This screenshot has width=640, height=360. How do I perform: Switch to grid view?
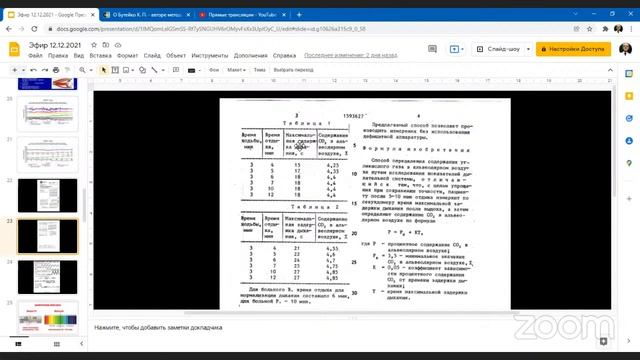57,344
